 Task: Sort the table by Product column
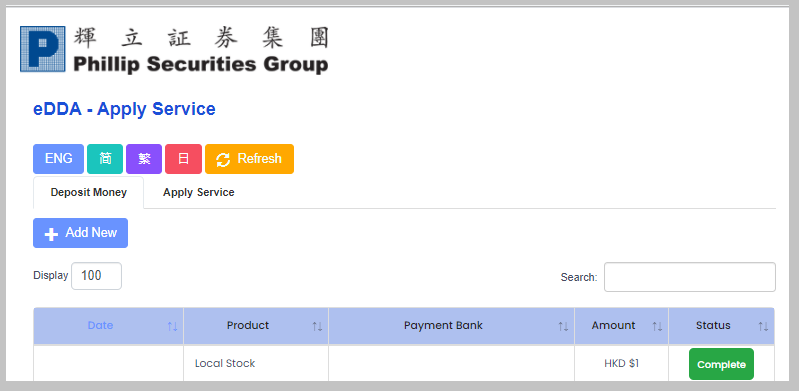pyautogui.click(x=256, y=326)
